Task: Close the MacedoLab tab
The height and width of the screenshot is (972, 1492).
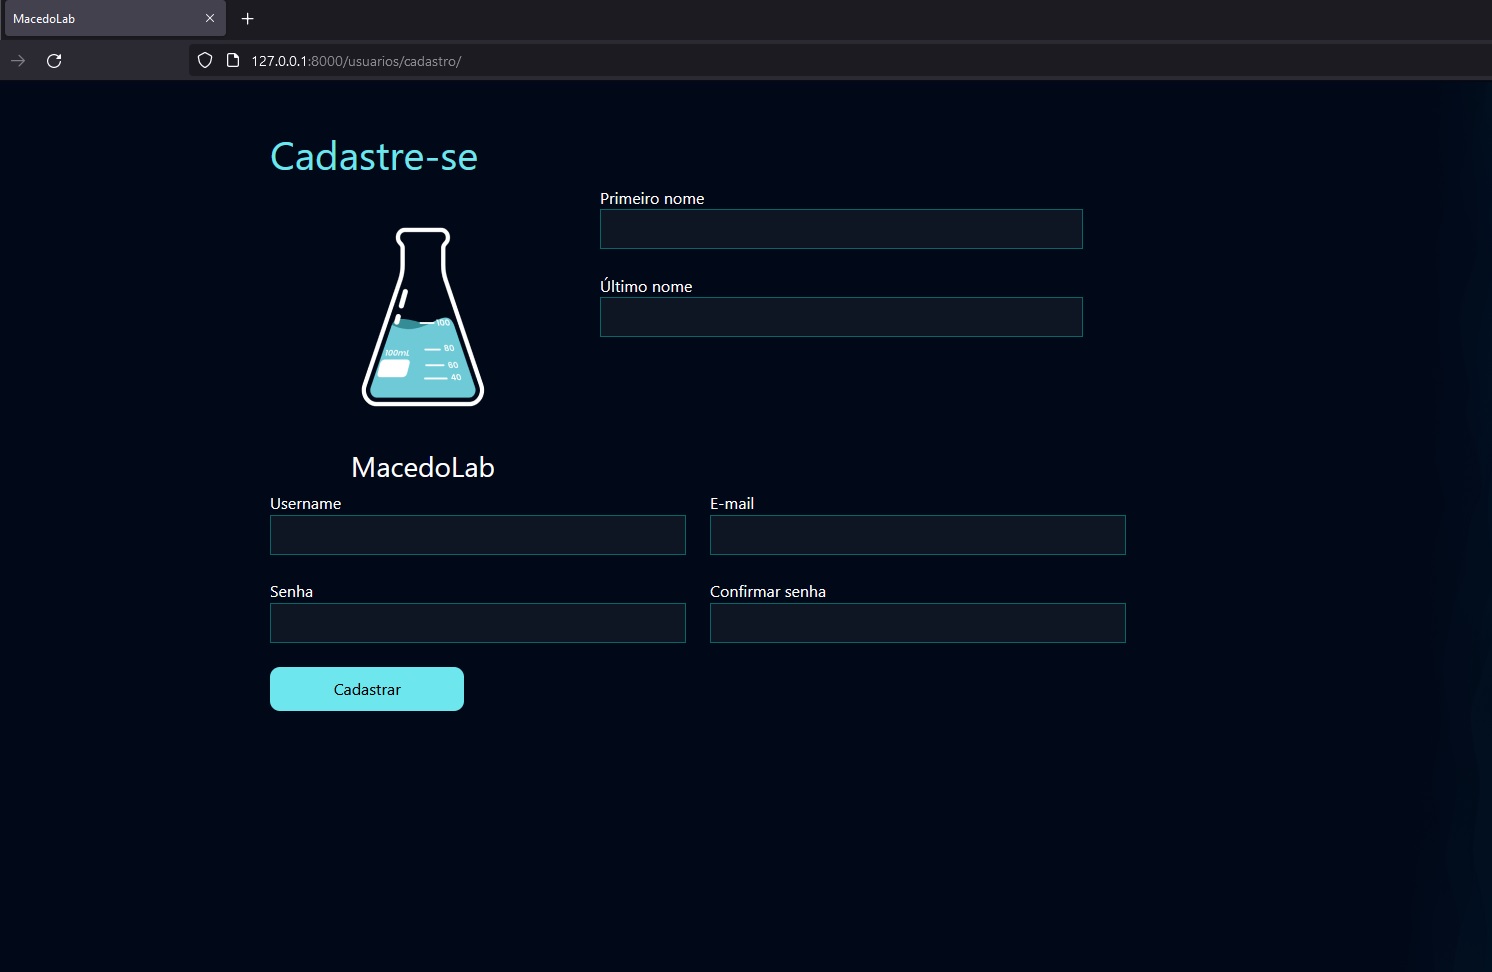Action: click(x=210, y=18)
